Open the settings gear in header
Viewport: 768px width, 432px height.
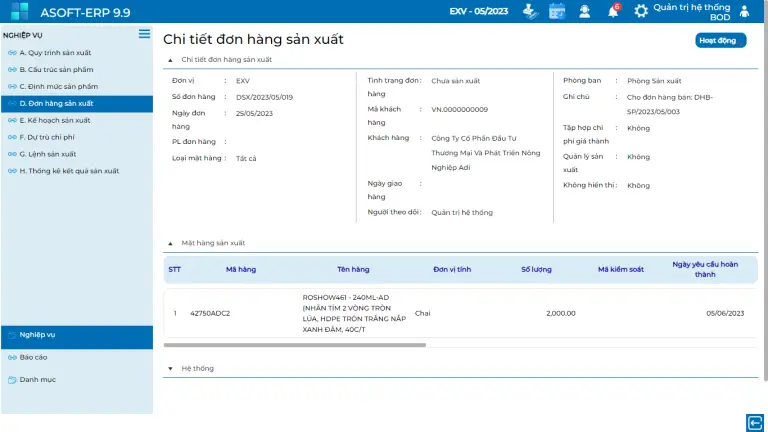tap(641, 11)
